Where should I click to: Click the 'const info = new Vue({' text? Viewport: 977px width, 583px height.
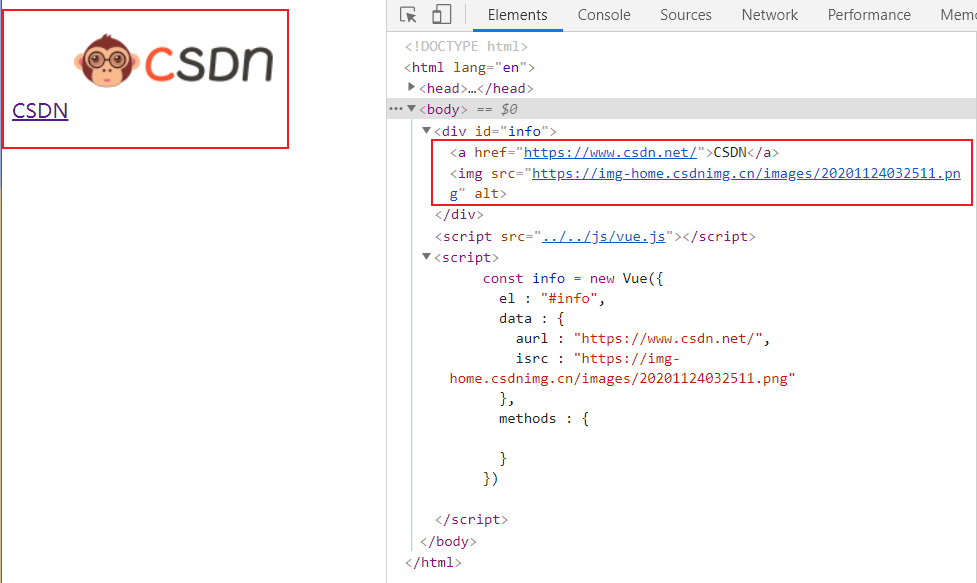coord(573,278)
